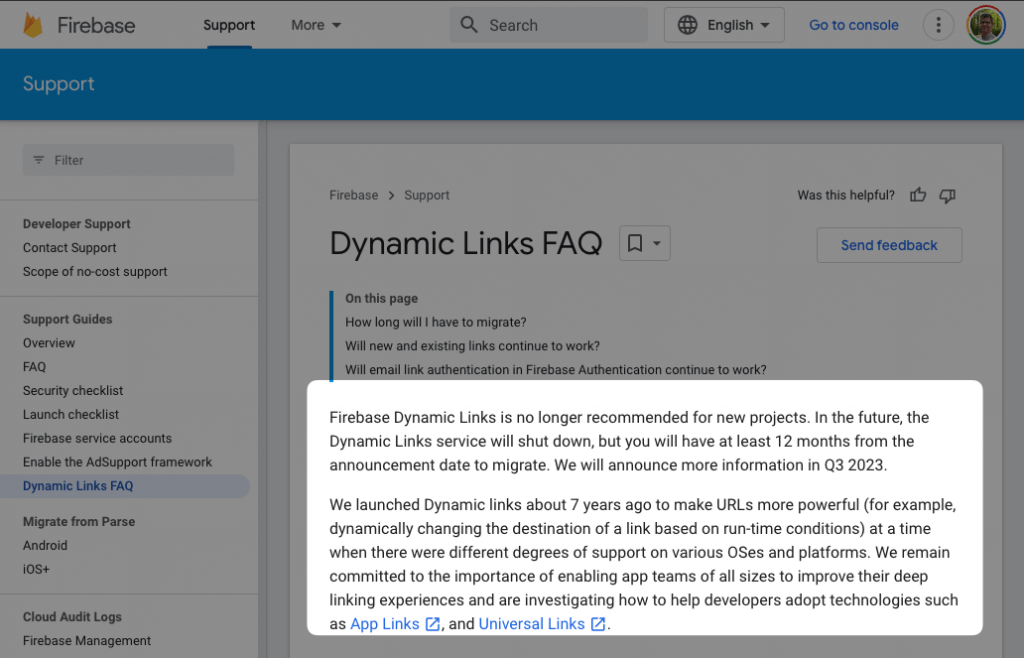Open Firebase service accounts page
The height and width of the screenshot is (658, 1024).
[x=97, y=438]
